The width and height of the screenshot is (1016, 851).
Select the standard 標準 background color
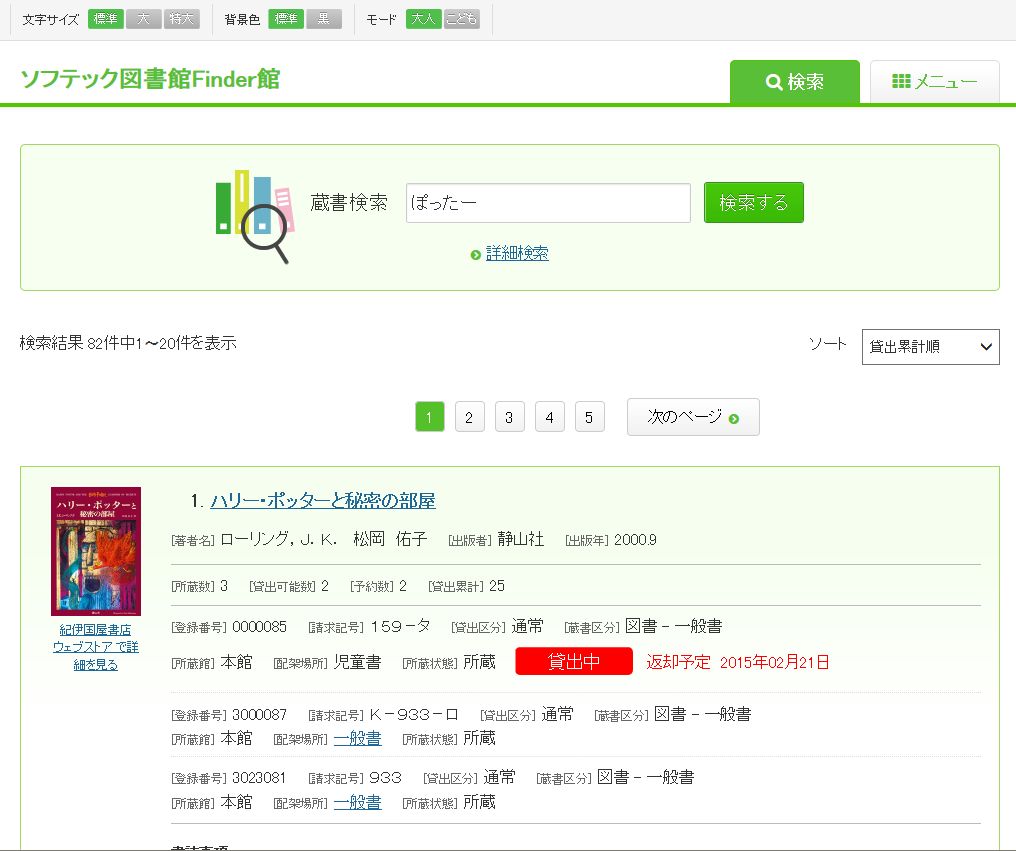pos(286,19)
